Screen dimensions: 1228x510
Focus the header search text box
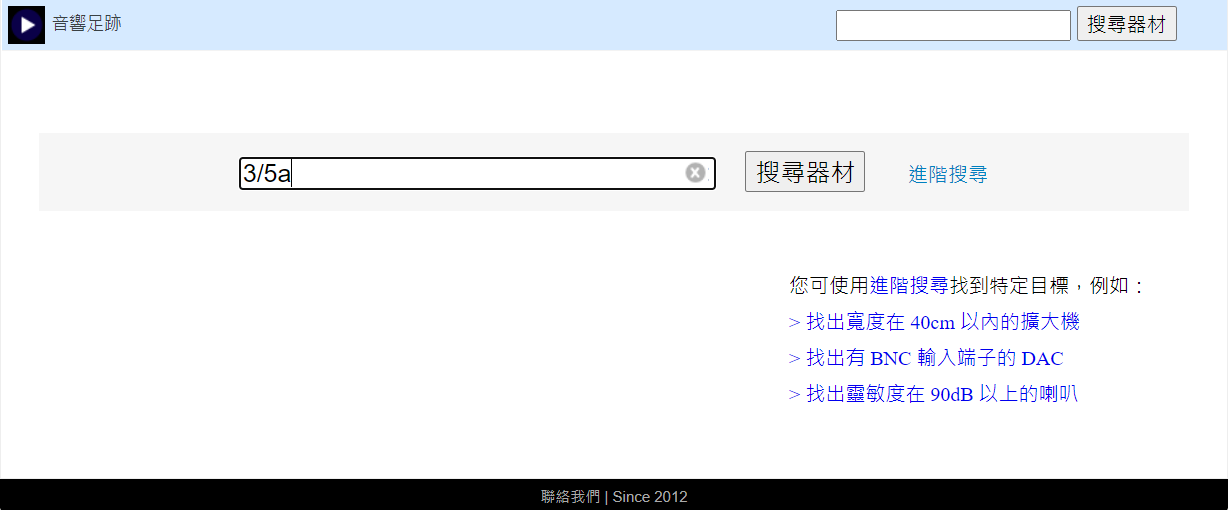tap(953, 25)
